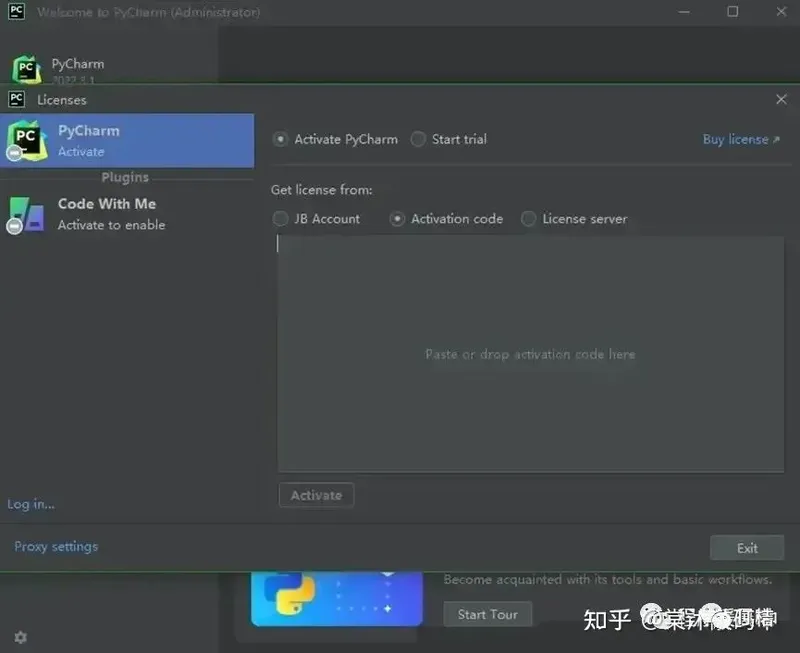Viewport: 800px width, 653px height.
Task: Click the Log in link
Action: click(x=31, y=504)
